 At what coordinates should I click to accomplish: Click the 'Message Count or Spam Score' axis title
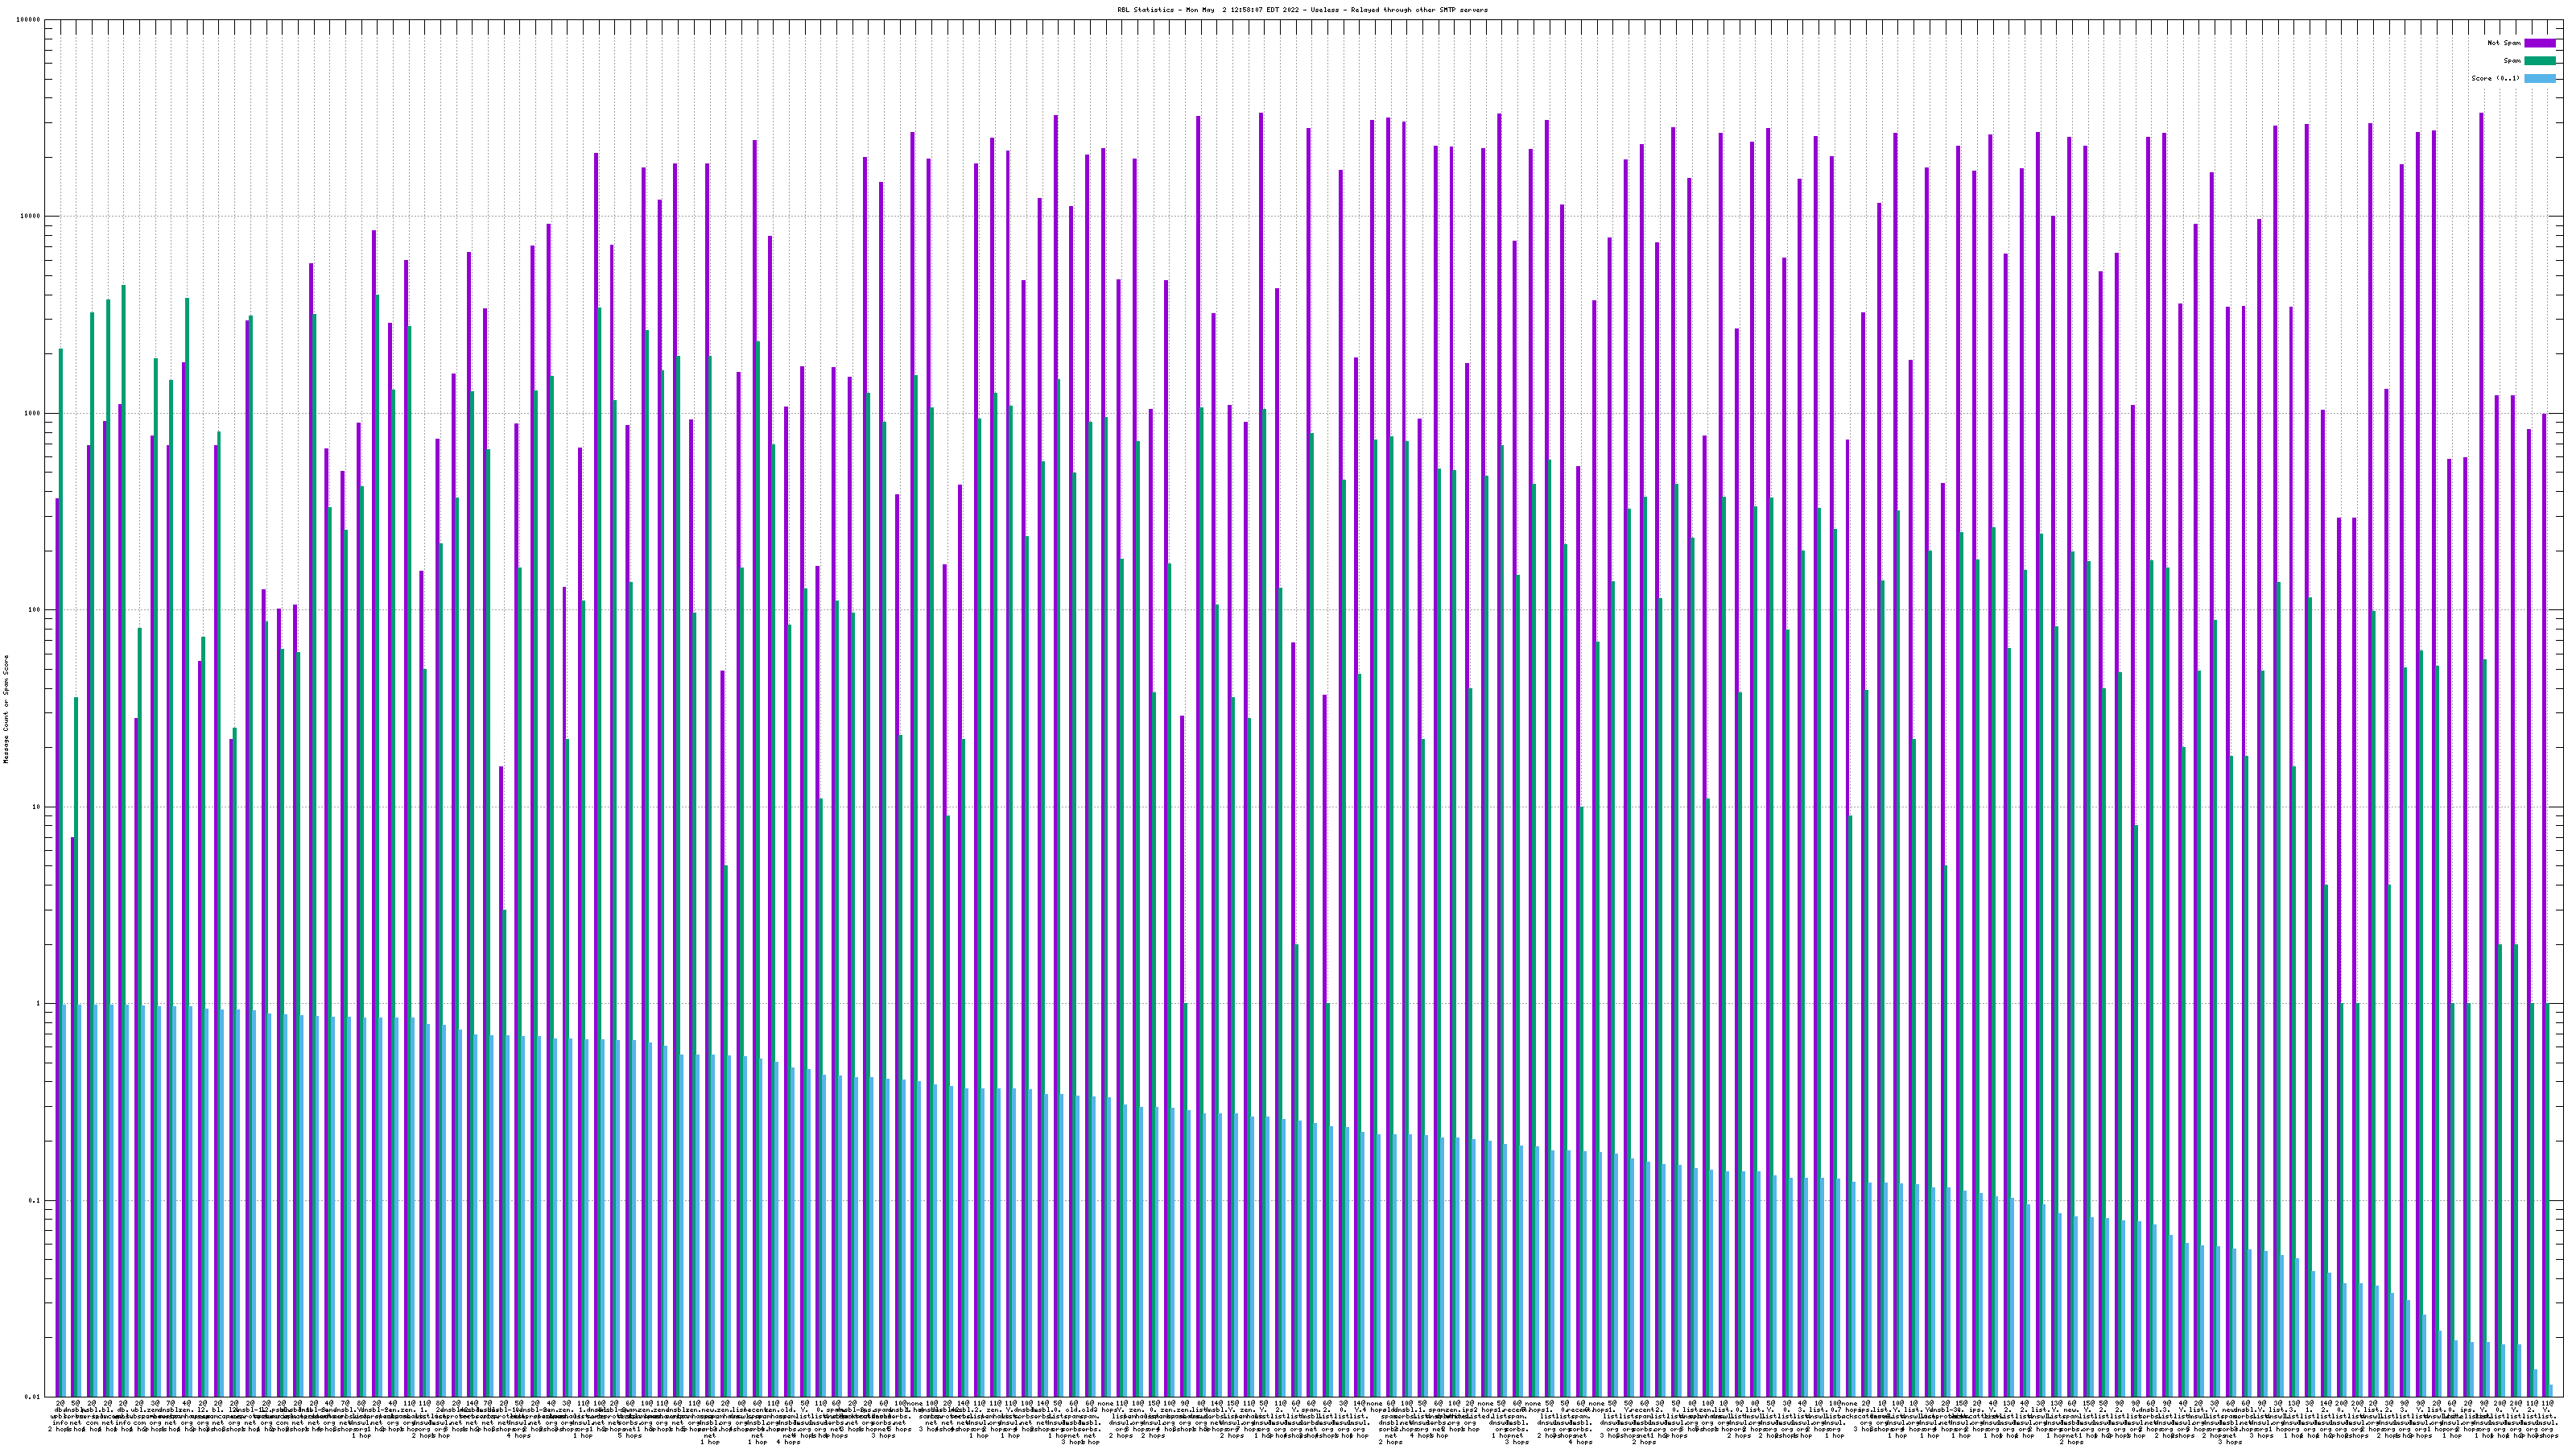coord(6,709)
